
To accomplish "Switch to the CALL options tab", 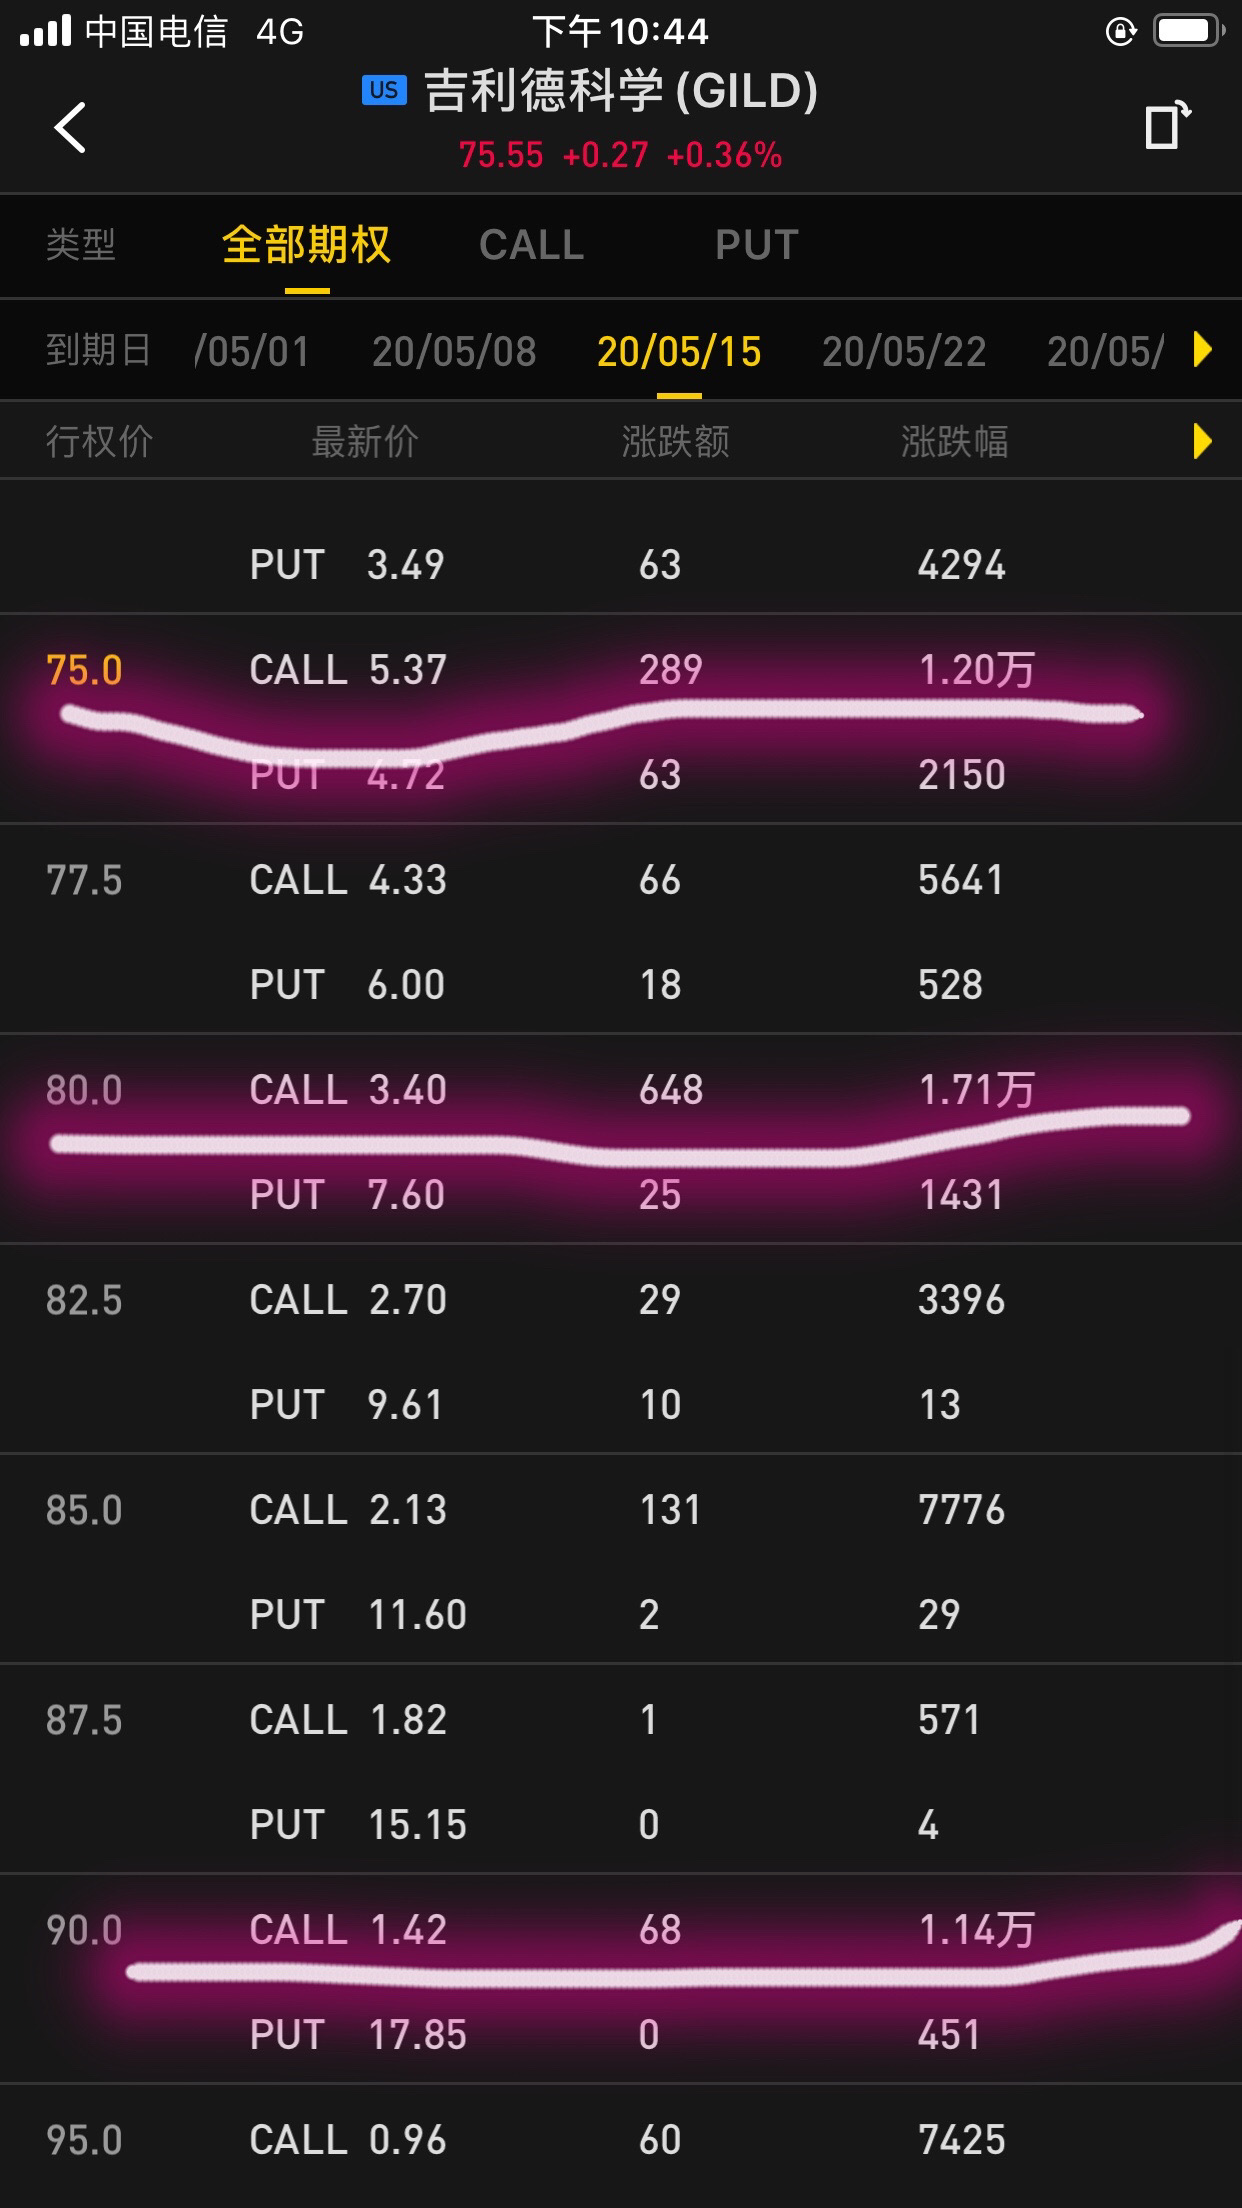I will pyautogui.click(x=531, y=245).
